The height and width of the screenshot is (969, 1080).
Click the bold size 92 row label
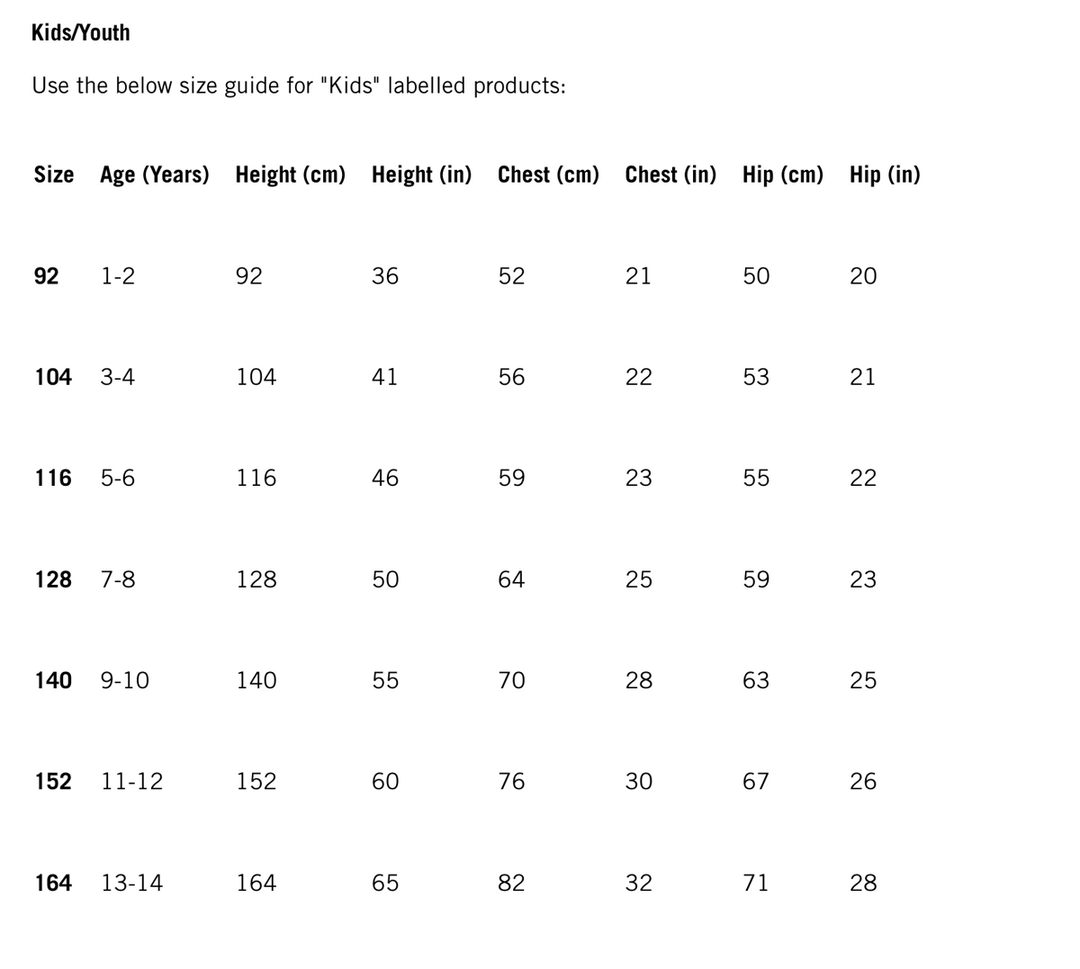(47, 276)
